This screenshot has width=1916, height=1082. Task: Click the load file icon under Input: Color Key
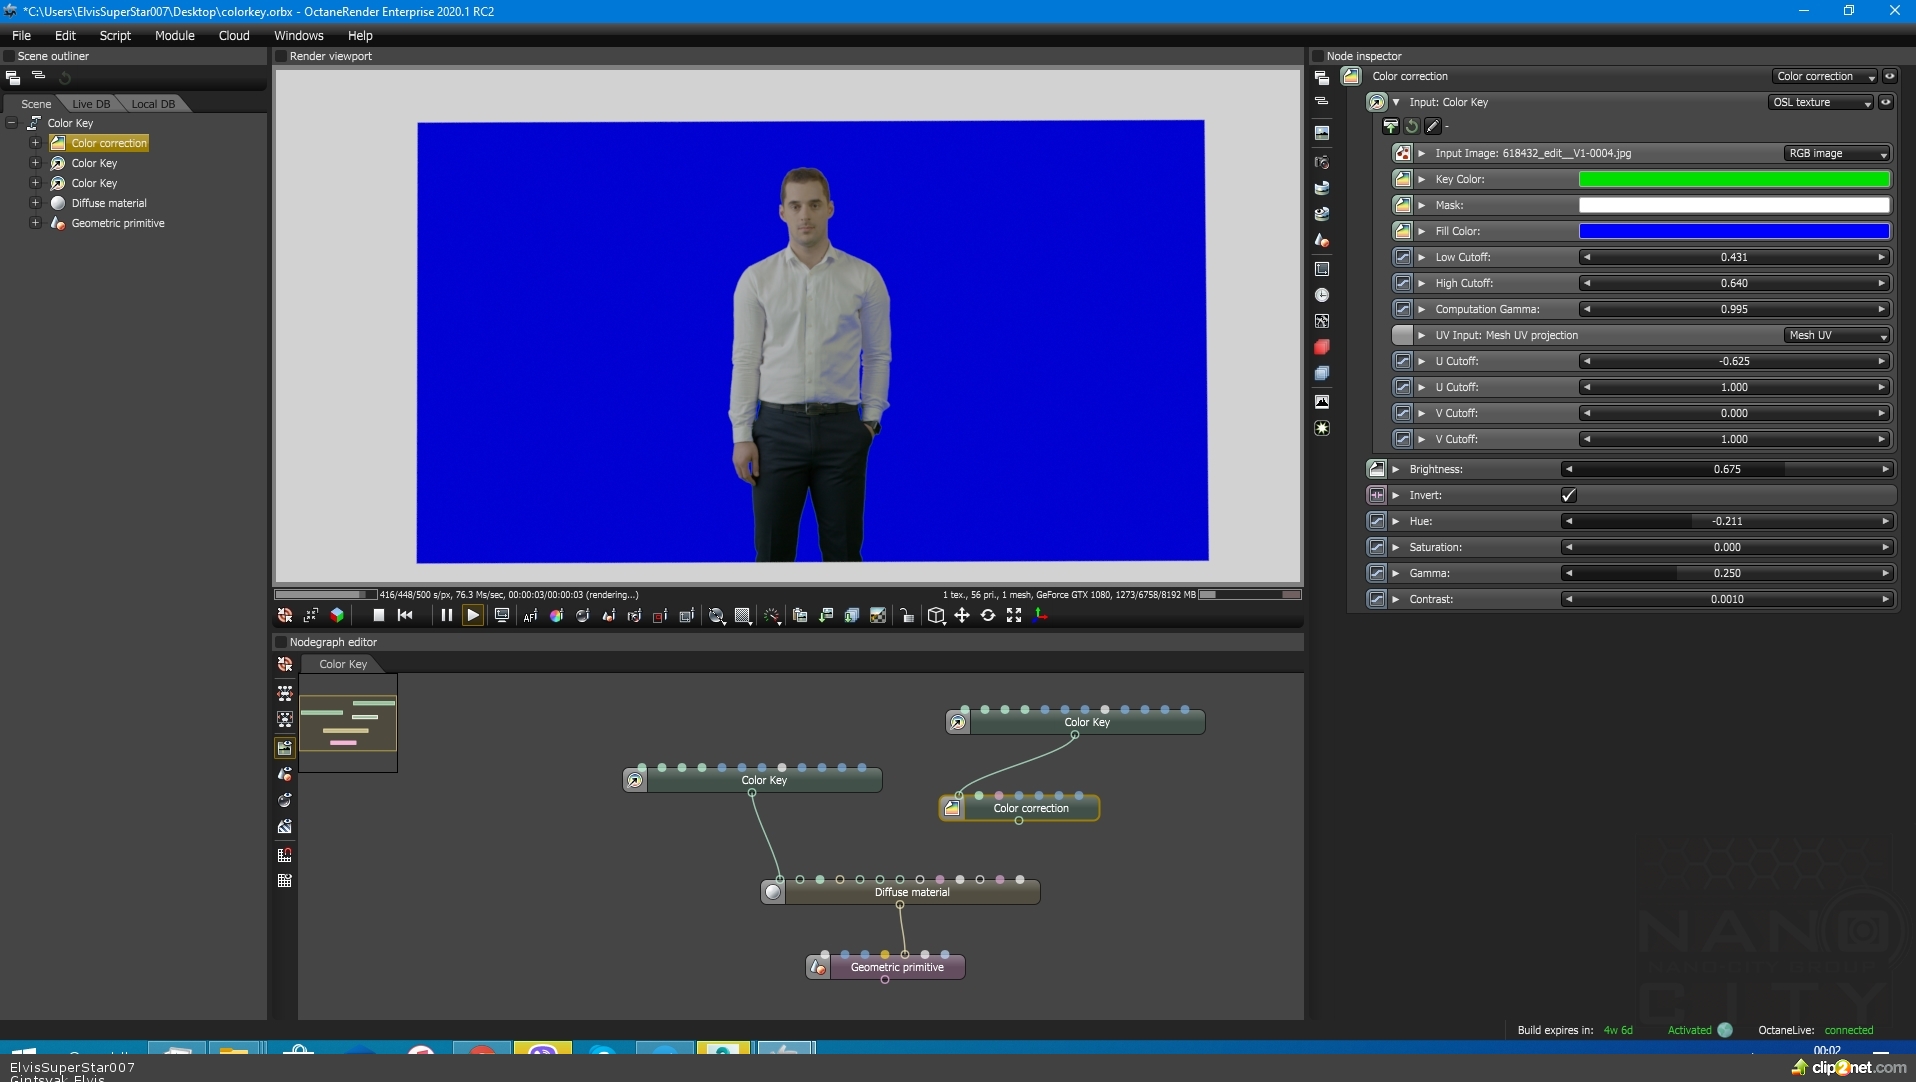pyautogui.click(x=1391, y=126)
